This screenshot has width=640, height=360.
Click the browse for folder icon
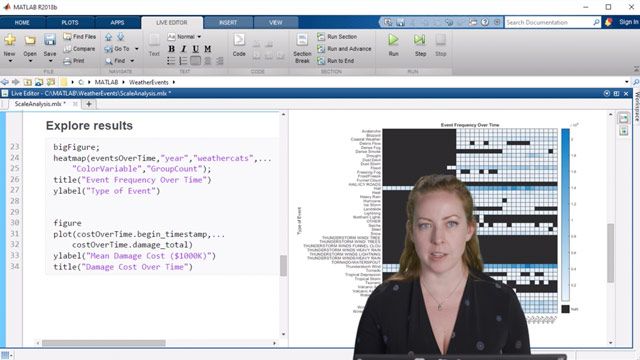coord(39,82)
